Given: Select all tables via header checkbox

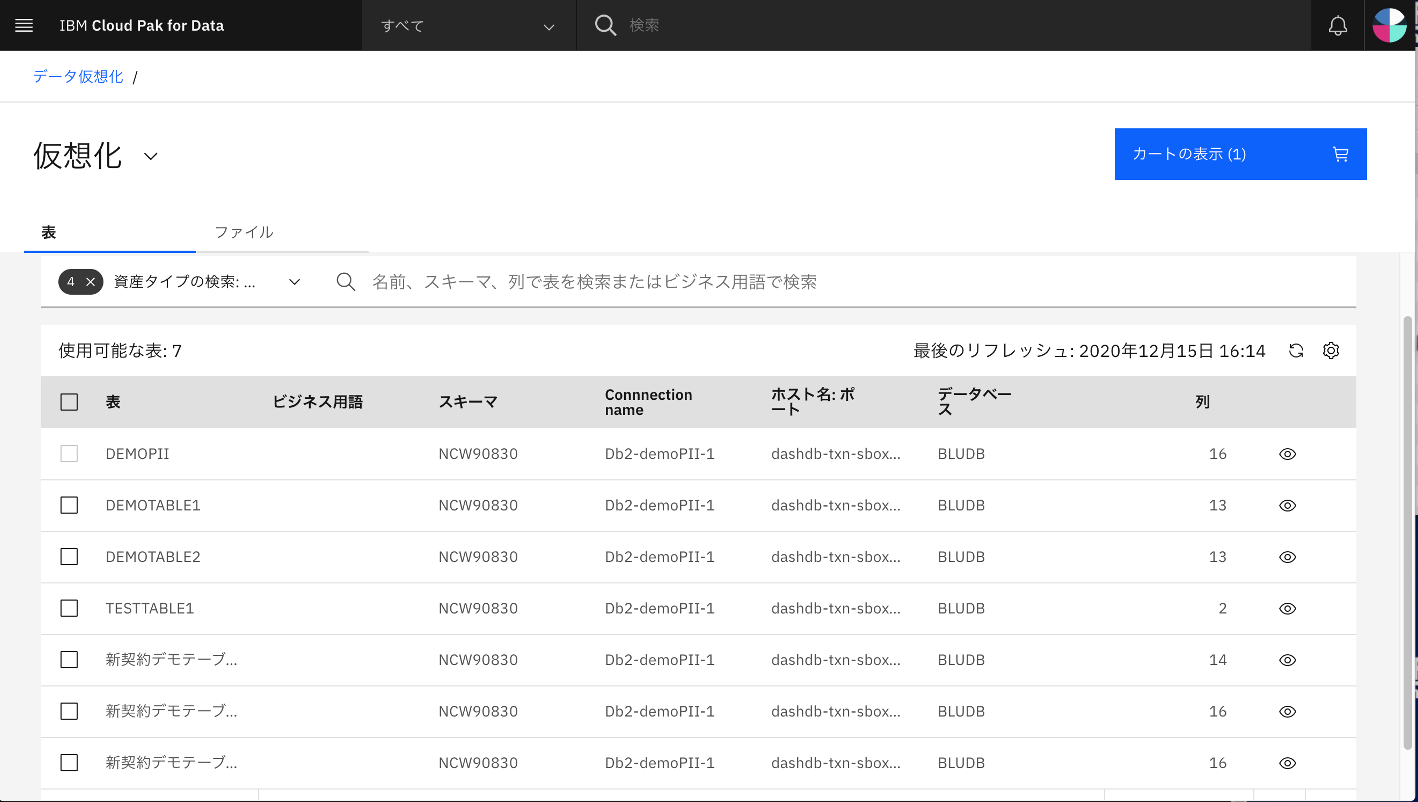Looking at the screenshot, I should 69,401.
